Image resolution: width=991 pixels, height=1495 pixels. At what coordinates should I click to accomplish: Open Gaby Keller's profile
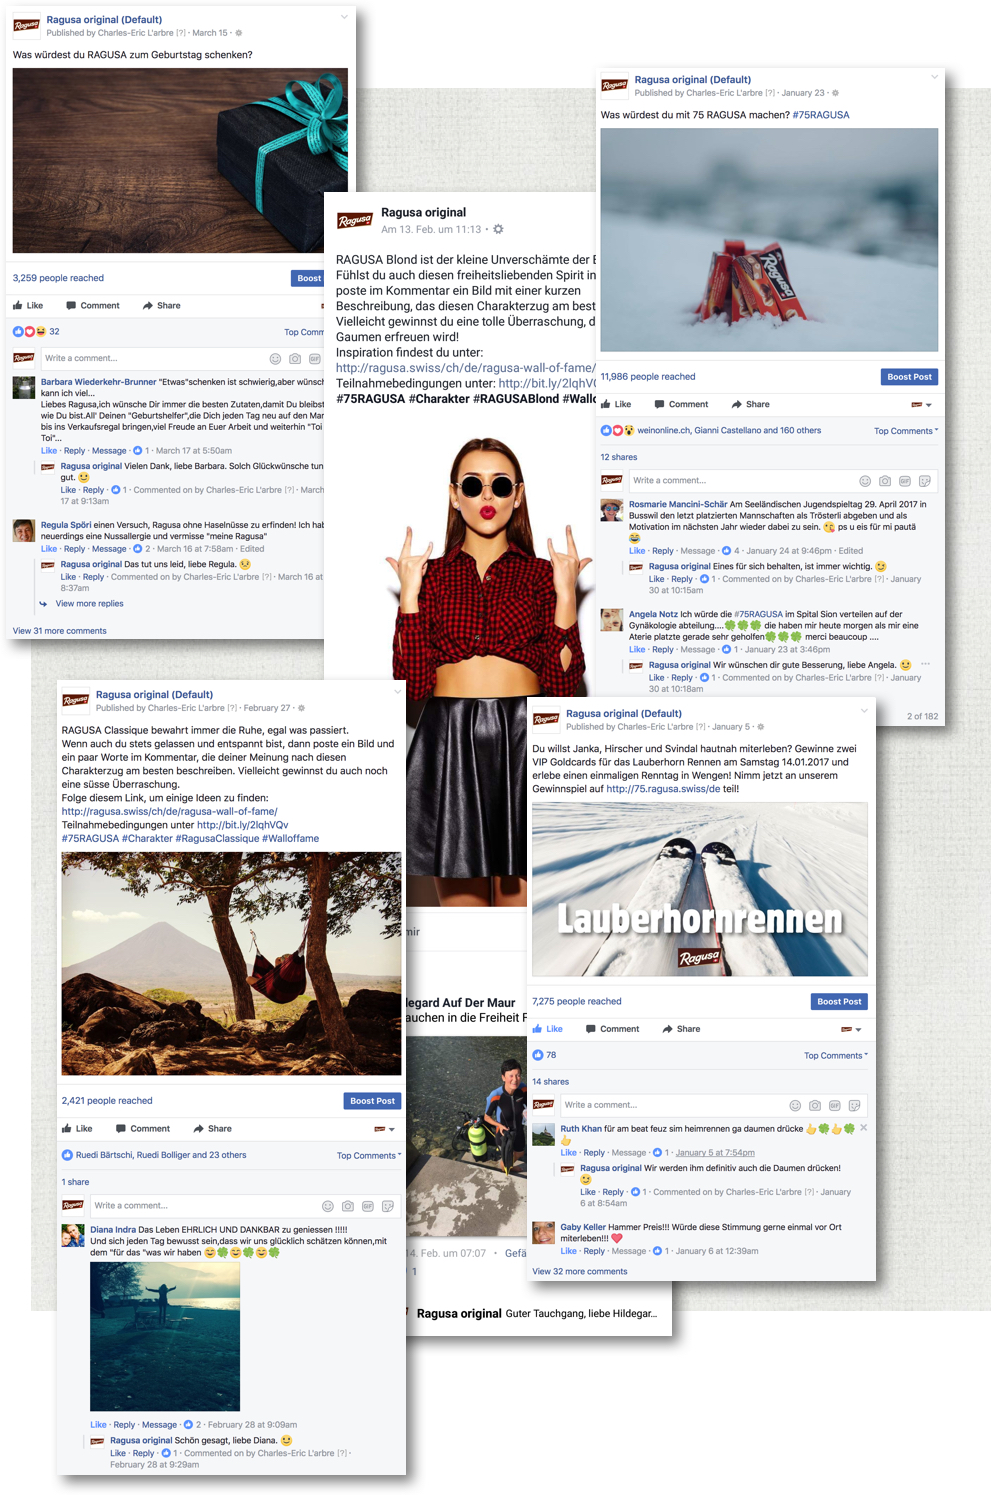(583, 1227)
